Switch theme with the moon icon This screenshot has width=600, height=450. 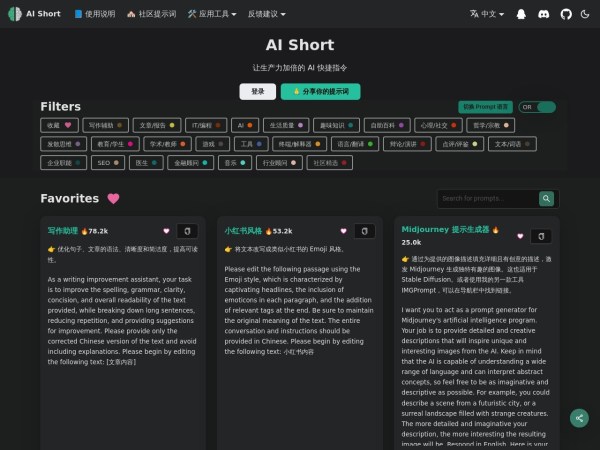(x=587, y=14)
